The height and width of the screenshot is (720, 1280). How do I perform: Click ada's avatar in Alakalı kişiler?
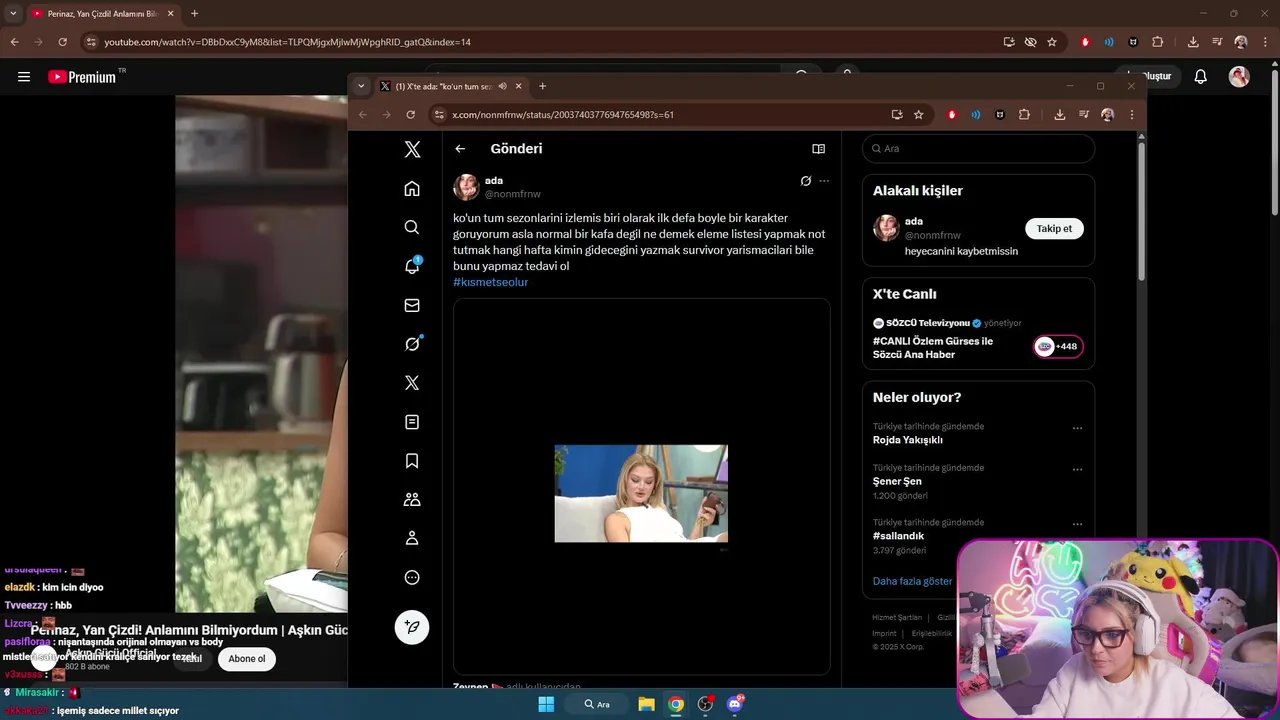pos(886,228)
